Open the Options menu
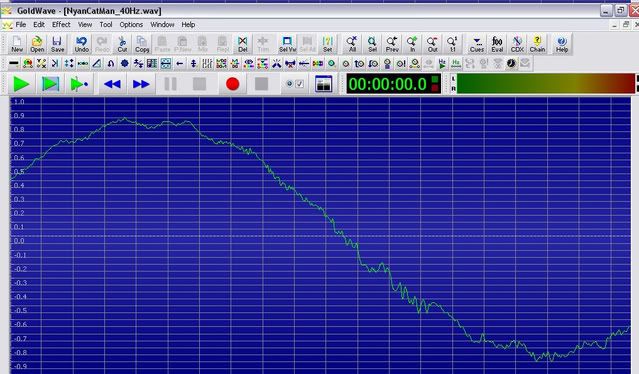639x374 pixels. pyautogui.click(x=131, y=25)
